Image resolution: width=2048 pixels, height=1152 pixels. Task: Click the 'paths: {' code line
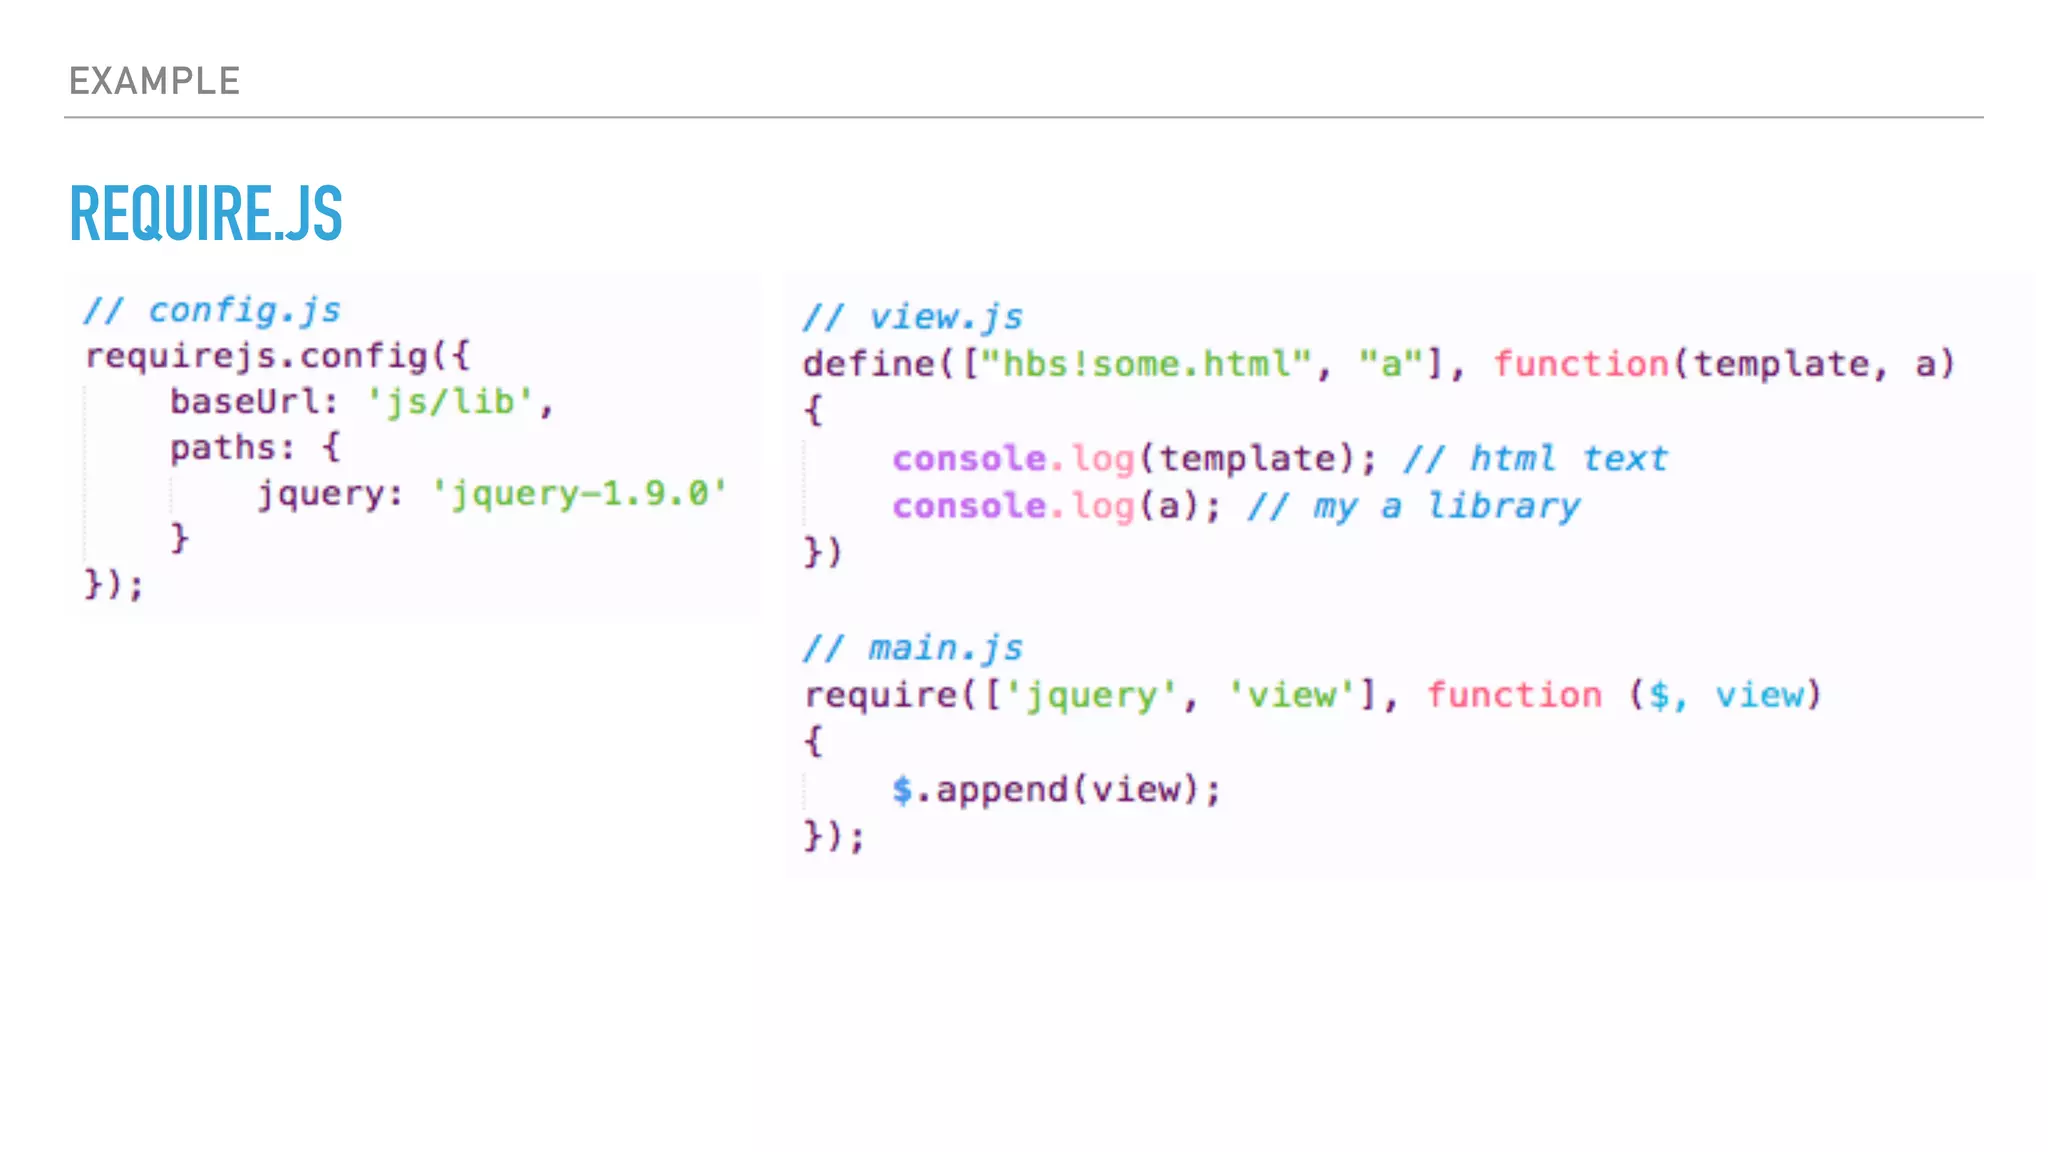point(255,448)
